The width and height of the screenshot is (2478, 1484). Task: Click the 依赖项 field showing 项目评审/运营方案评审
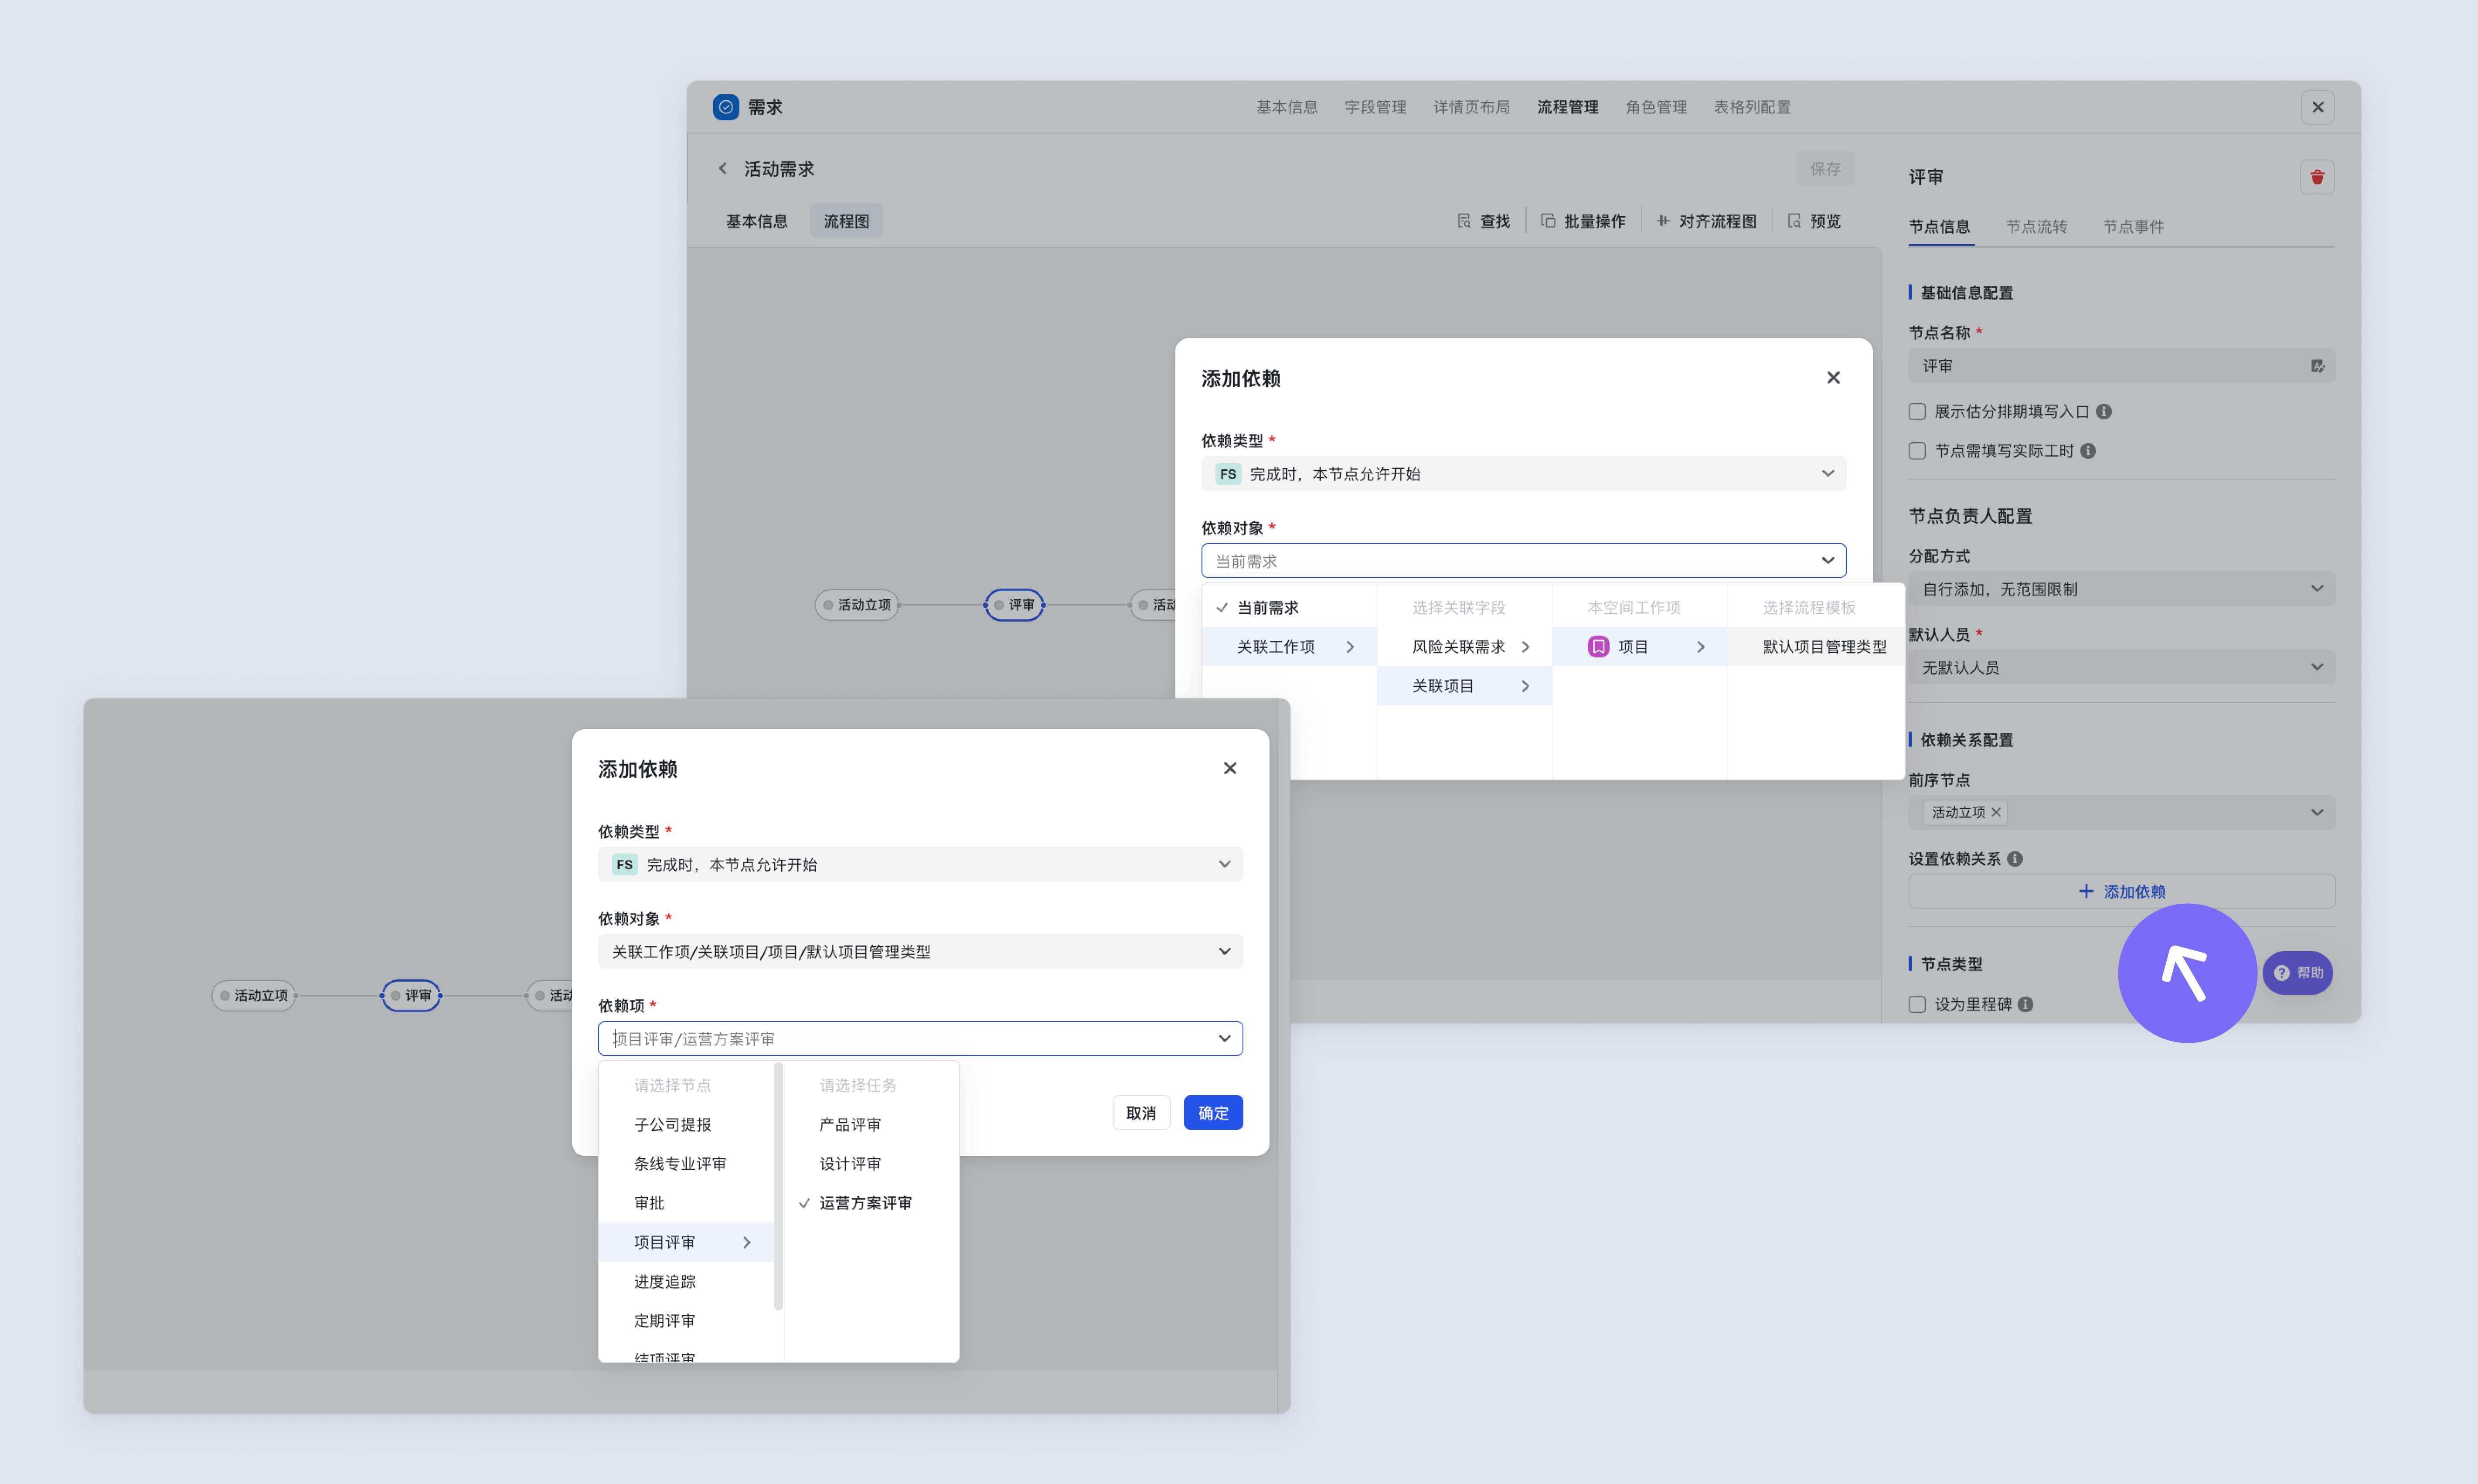[920, 1039]
